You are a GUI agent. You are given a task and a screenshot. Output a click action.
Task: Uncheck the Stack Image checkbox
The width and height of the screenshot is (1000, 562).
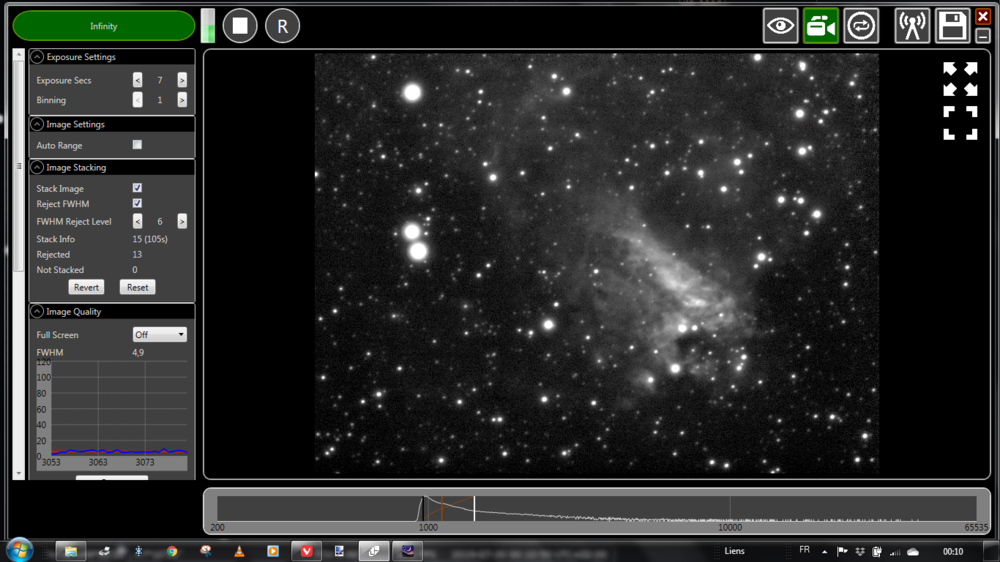(137, 188)
